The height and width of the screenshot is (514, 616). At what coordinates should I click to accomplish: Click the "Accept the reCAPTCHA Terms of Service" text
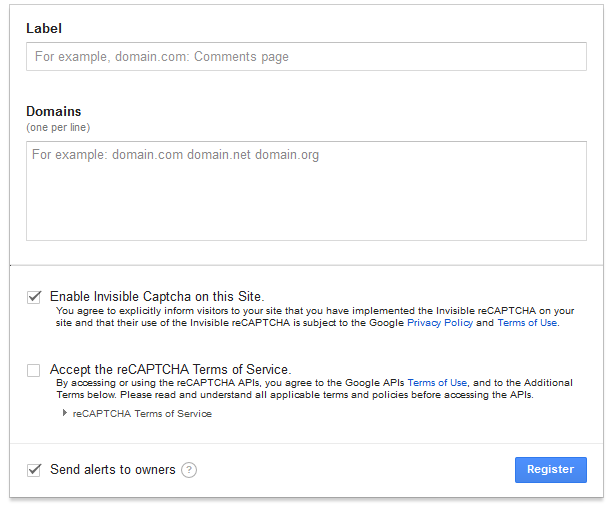click(x=170, y=369)
